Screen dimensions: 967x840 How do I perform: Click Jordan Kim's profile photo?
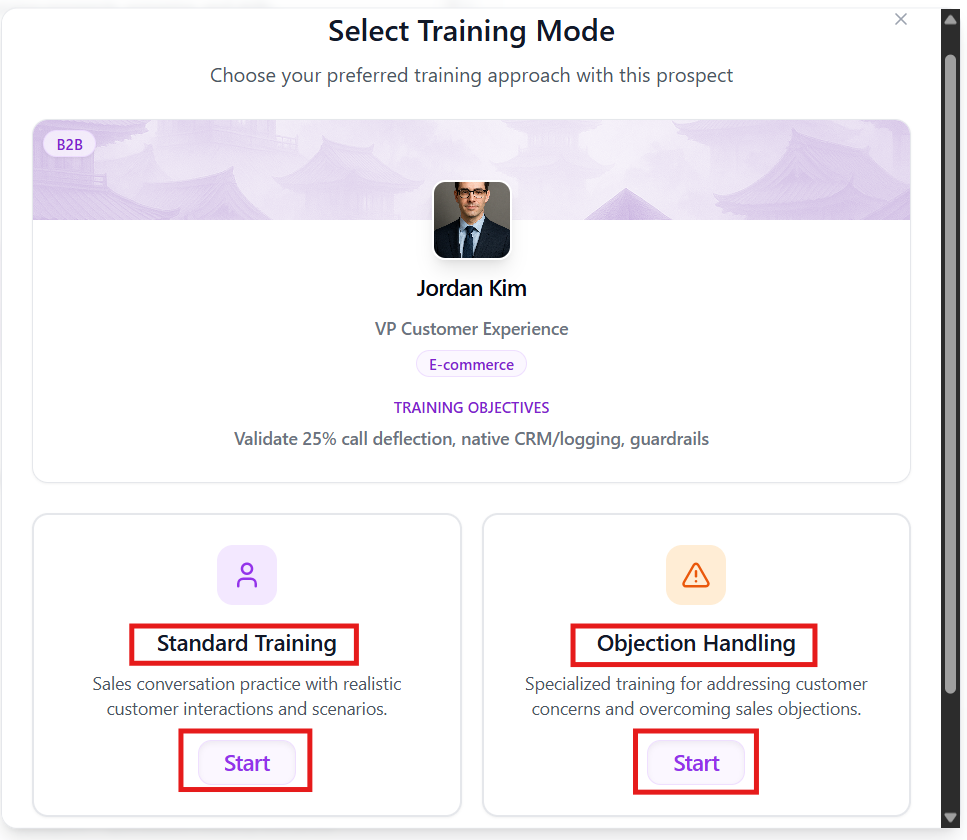click(x=472, y=220)
